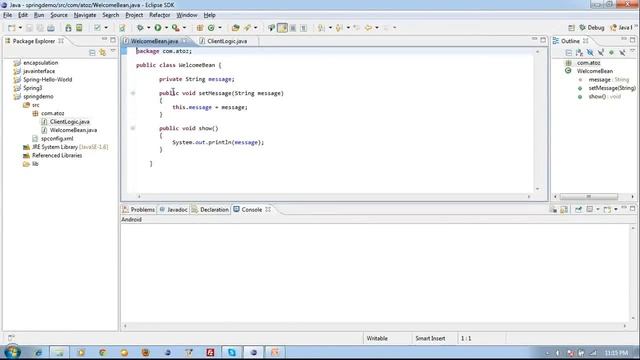Open the Source menu

pos(59,15)
